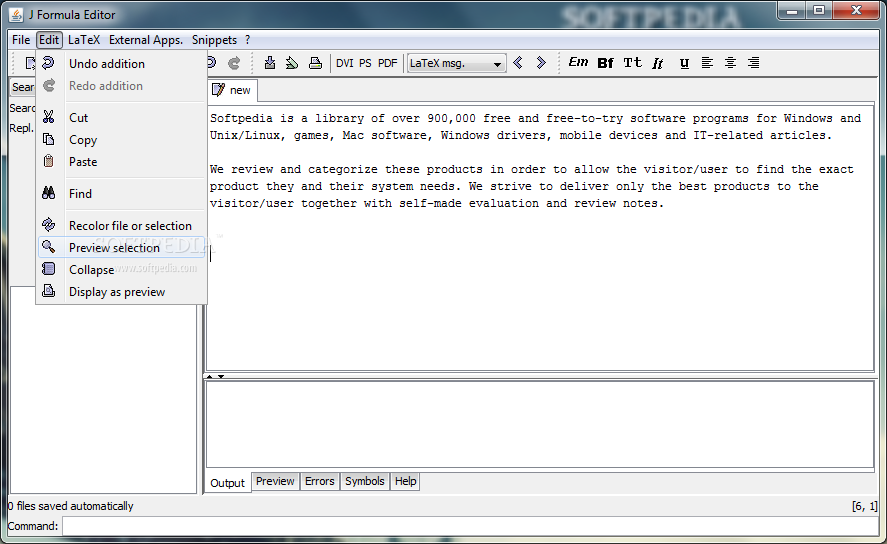The height and width of the screenshot is (544, 887).
Task: Apply bold (Bf) formatting
Action: point(605,63)
